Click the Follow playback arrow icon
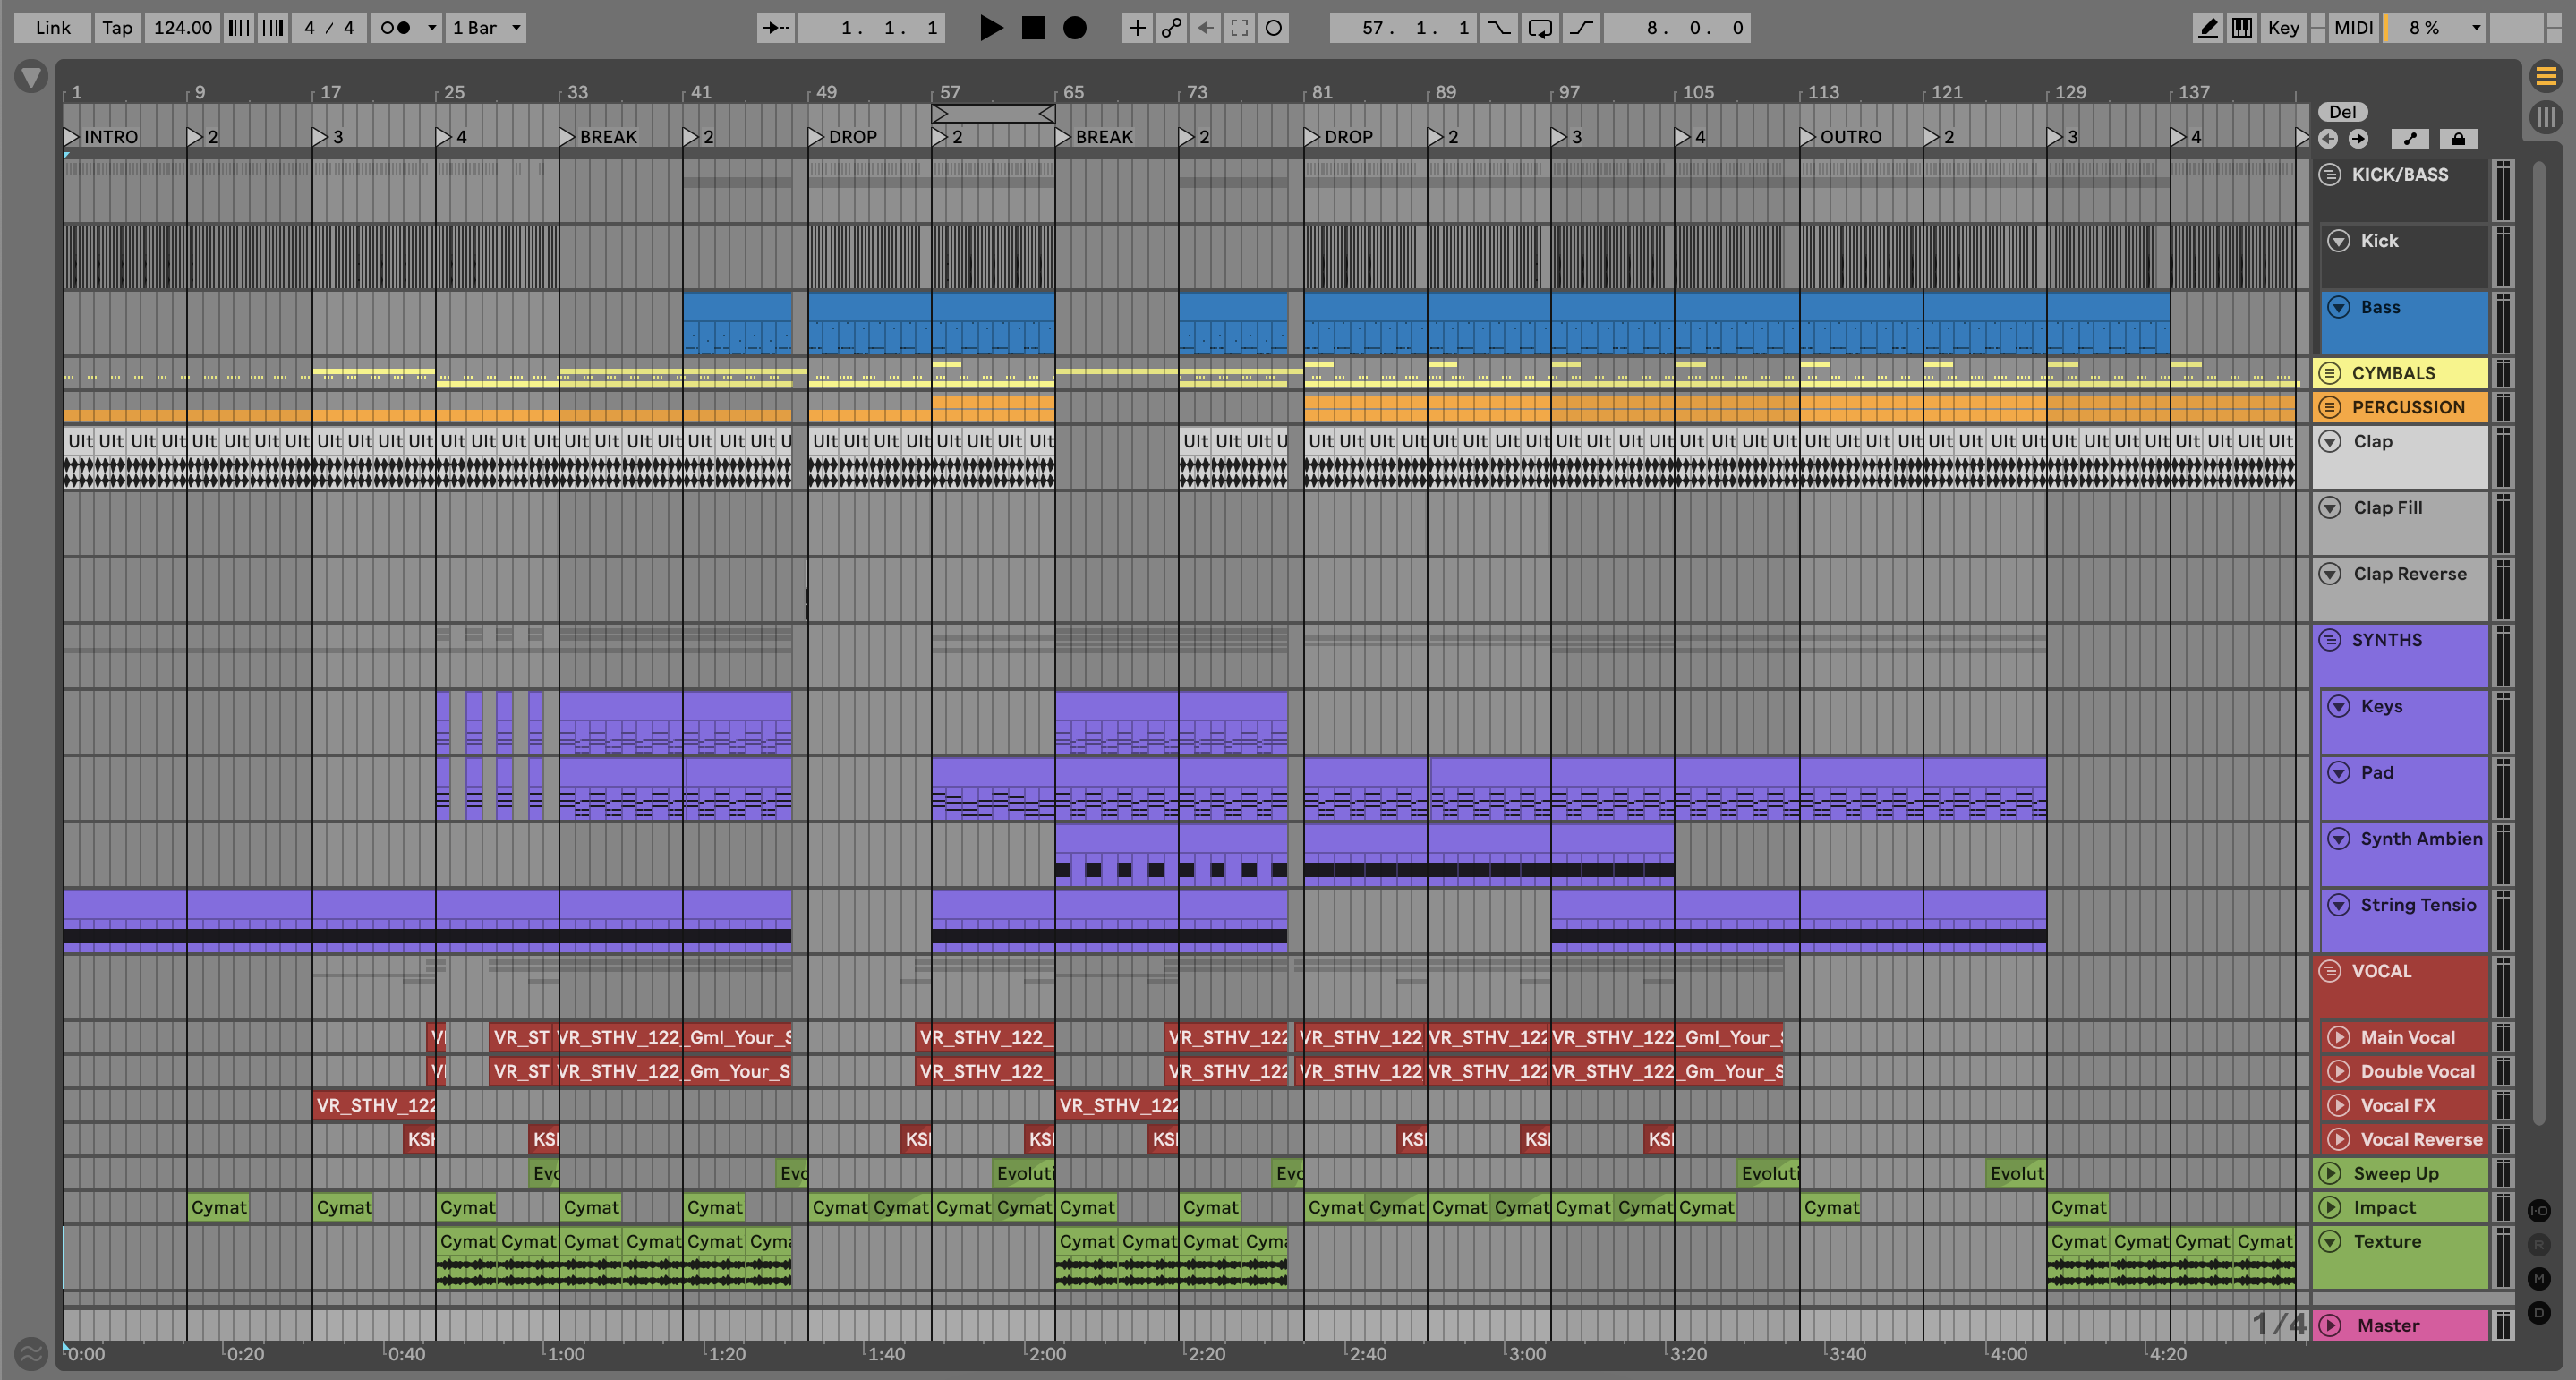This screenshot has height=1380, width=2576. coord(775,28)
